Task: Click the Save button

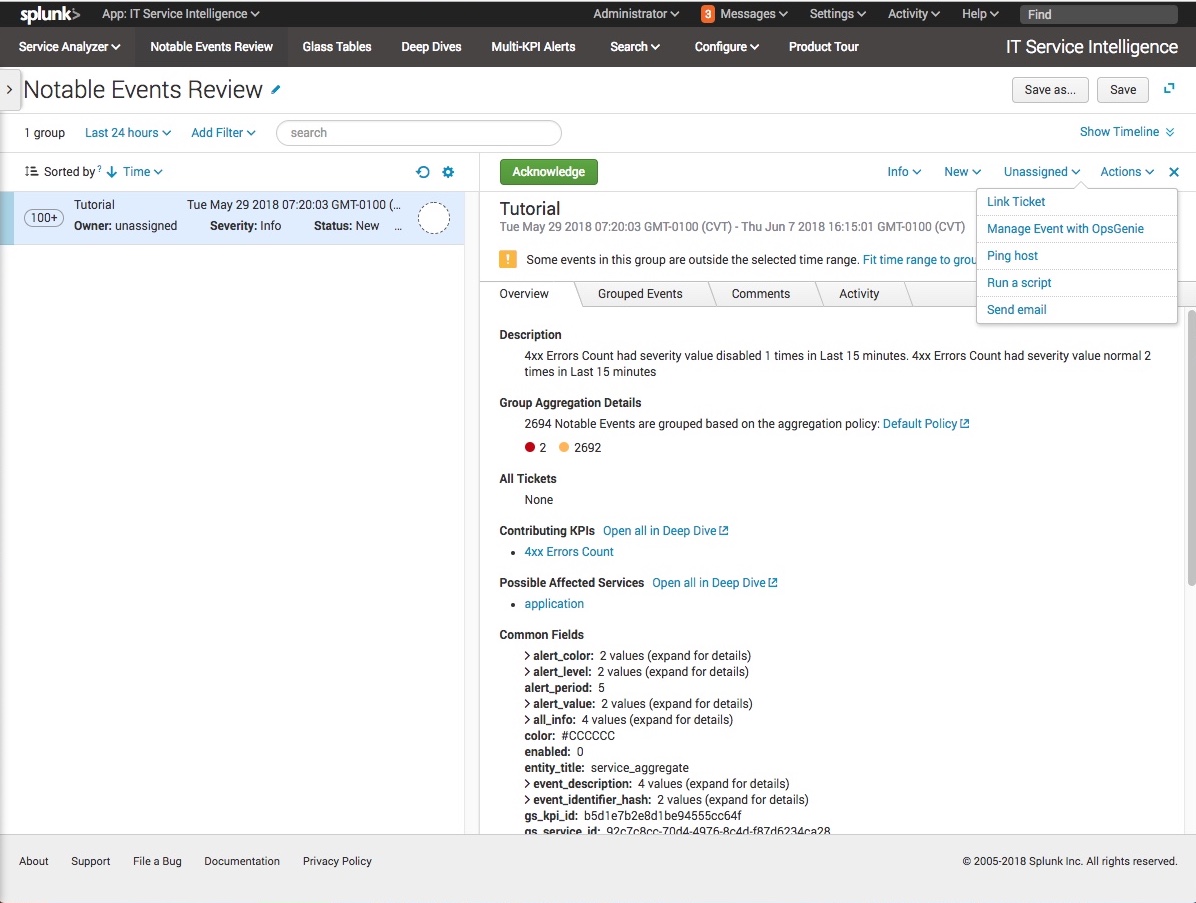Action: pos(1123,89)
